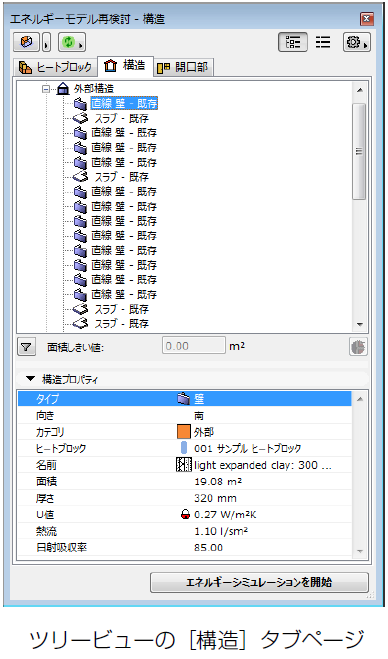388x659 pixels.
Task: Select the タイプ property row
Action: click(x=184, y=399)
